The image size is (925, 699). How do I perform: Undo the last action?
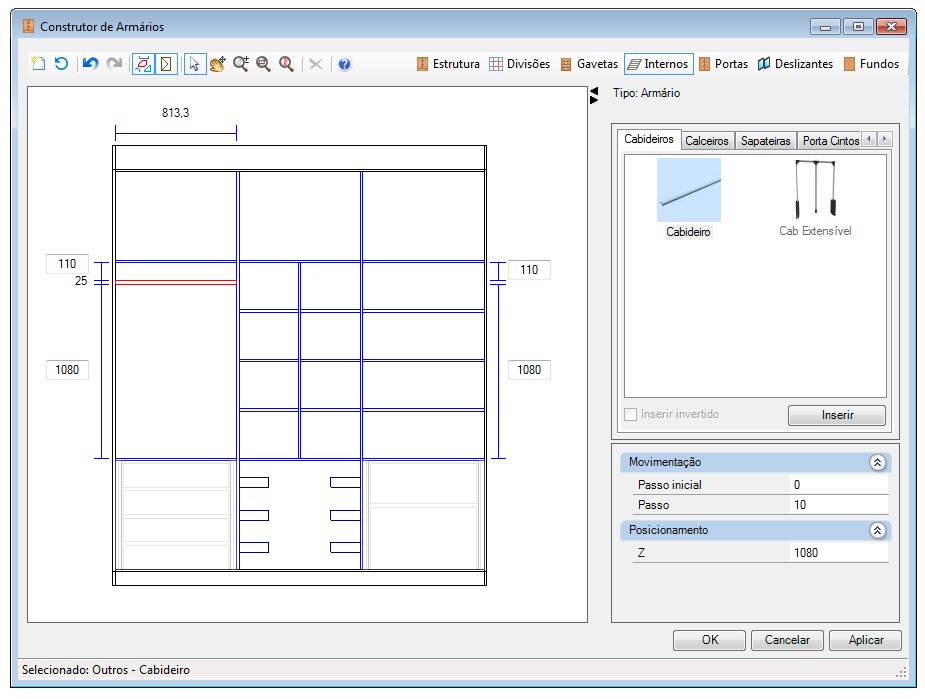tap(90, 64)
